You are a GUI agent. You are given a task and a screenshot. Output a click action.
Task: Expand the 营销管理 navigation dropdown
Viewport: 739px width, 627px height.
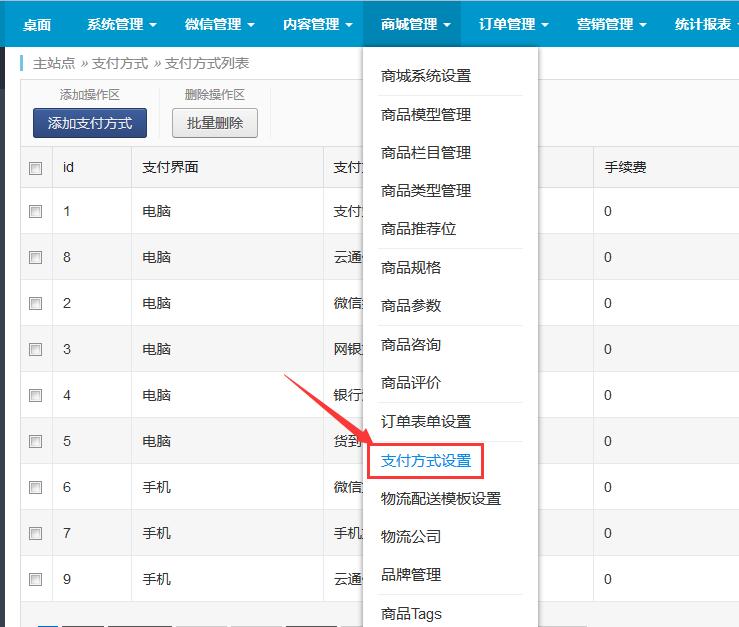[x=612, y=24]
